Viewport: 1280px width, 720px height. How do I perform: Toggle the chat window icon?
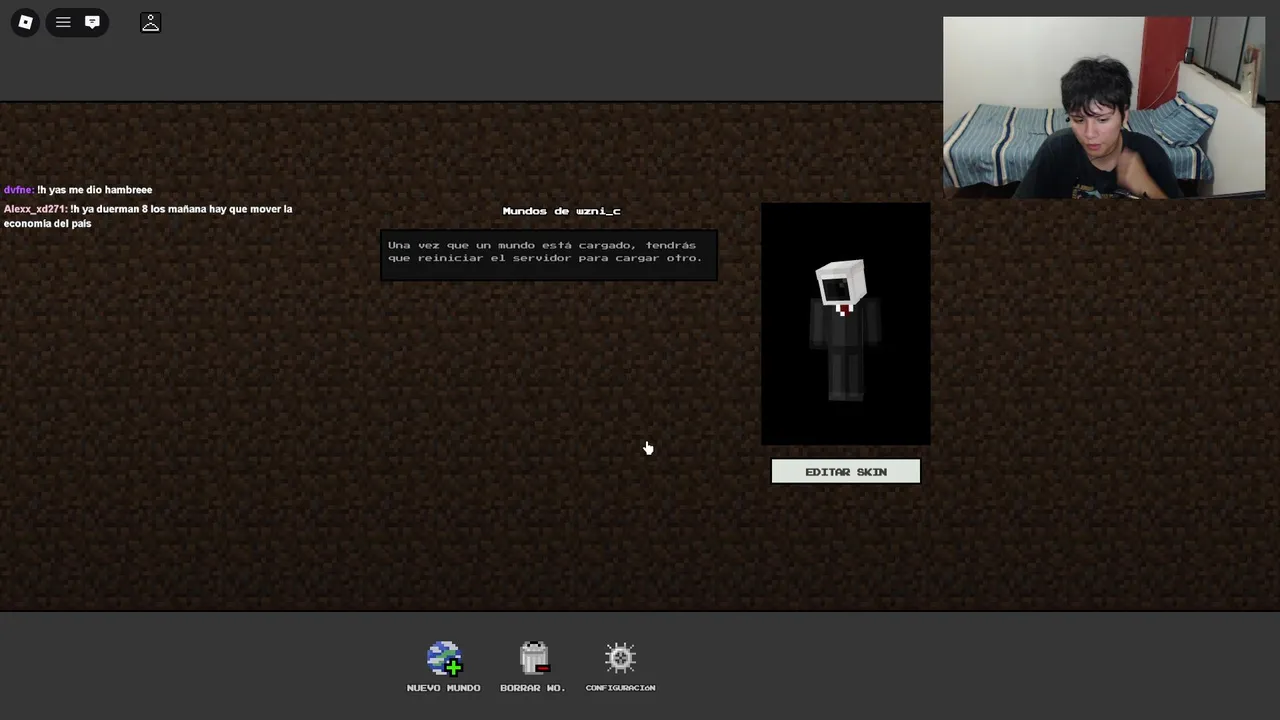pos(92,22)
